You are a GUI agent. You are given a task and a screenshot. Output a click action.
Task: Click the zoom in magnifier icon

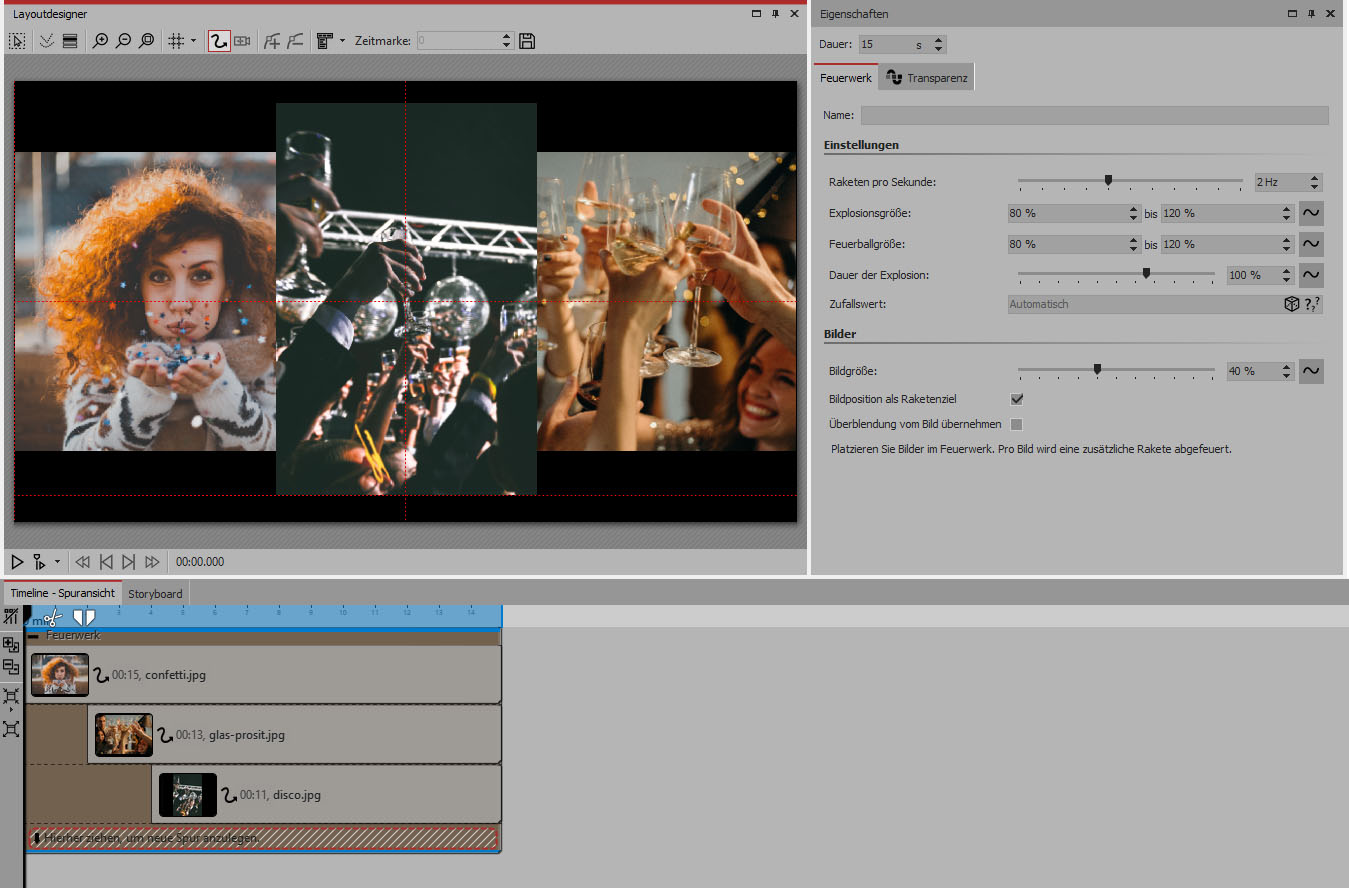pos(100,41)
